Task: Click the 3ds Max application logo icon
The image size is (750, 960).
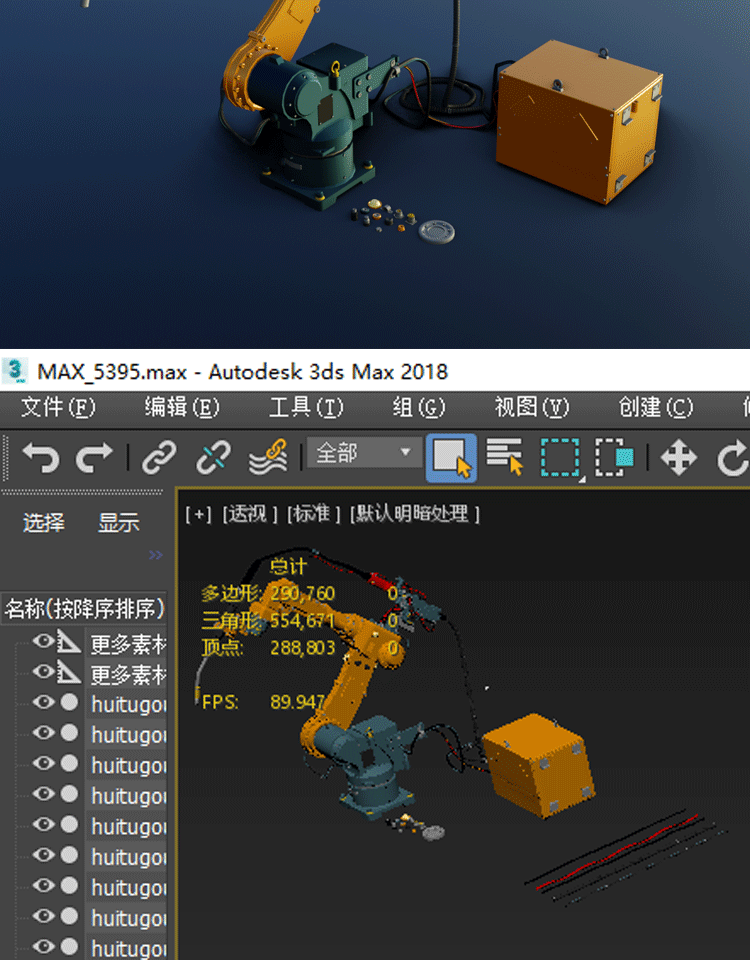Action: click(x=15, y=371)
